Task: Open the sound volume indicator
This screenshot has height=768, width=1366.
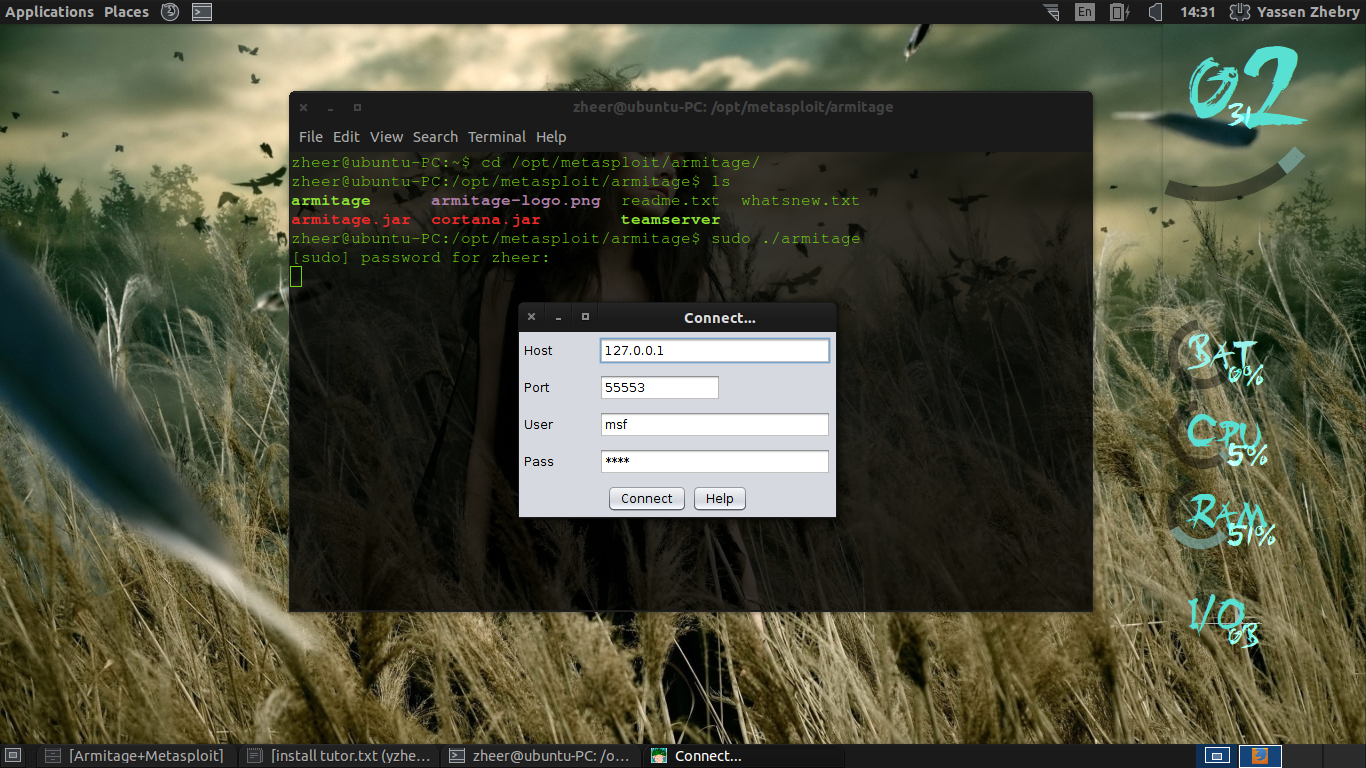Action: click(x=1155, y=12)
